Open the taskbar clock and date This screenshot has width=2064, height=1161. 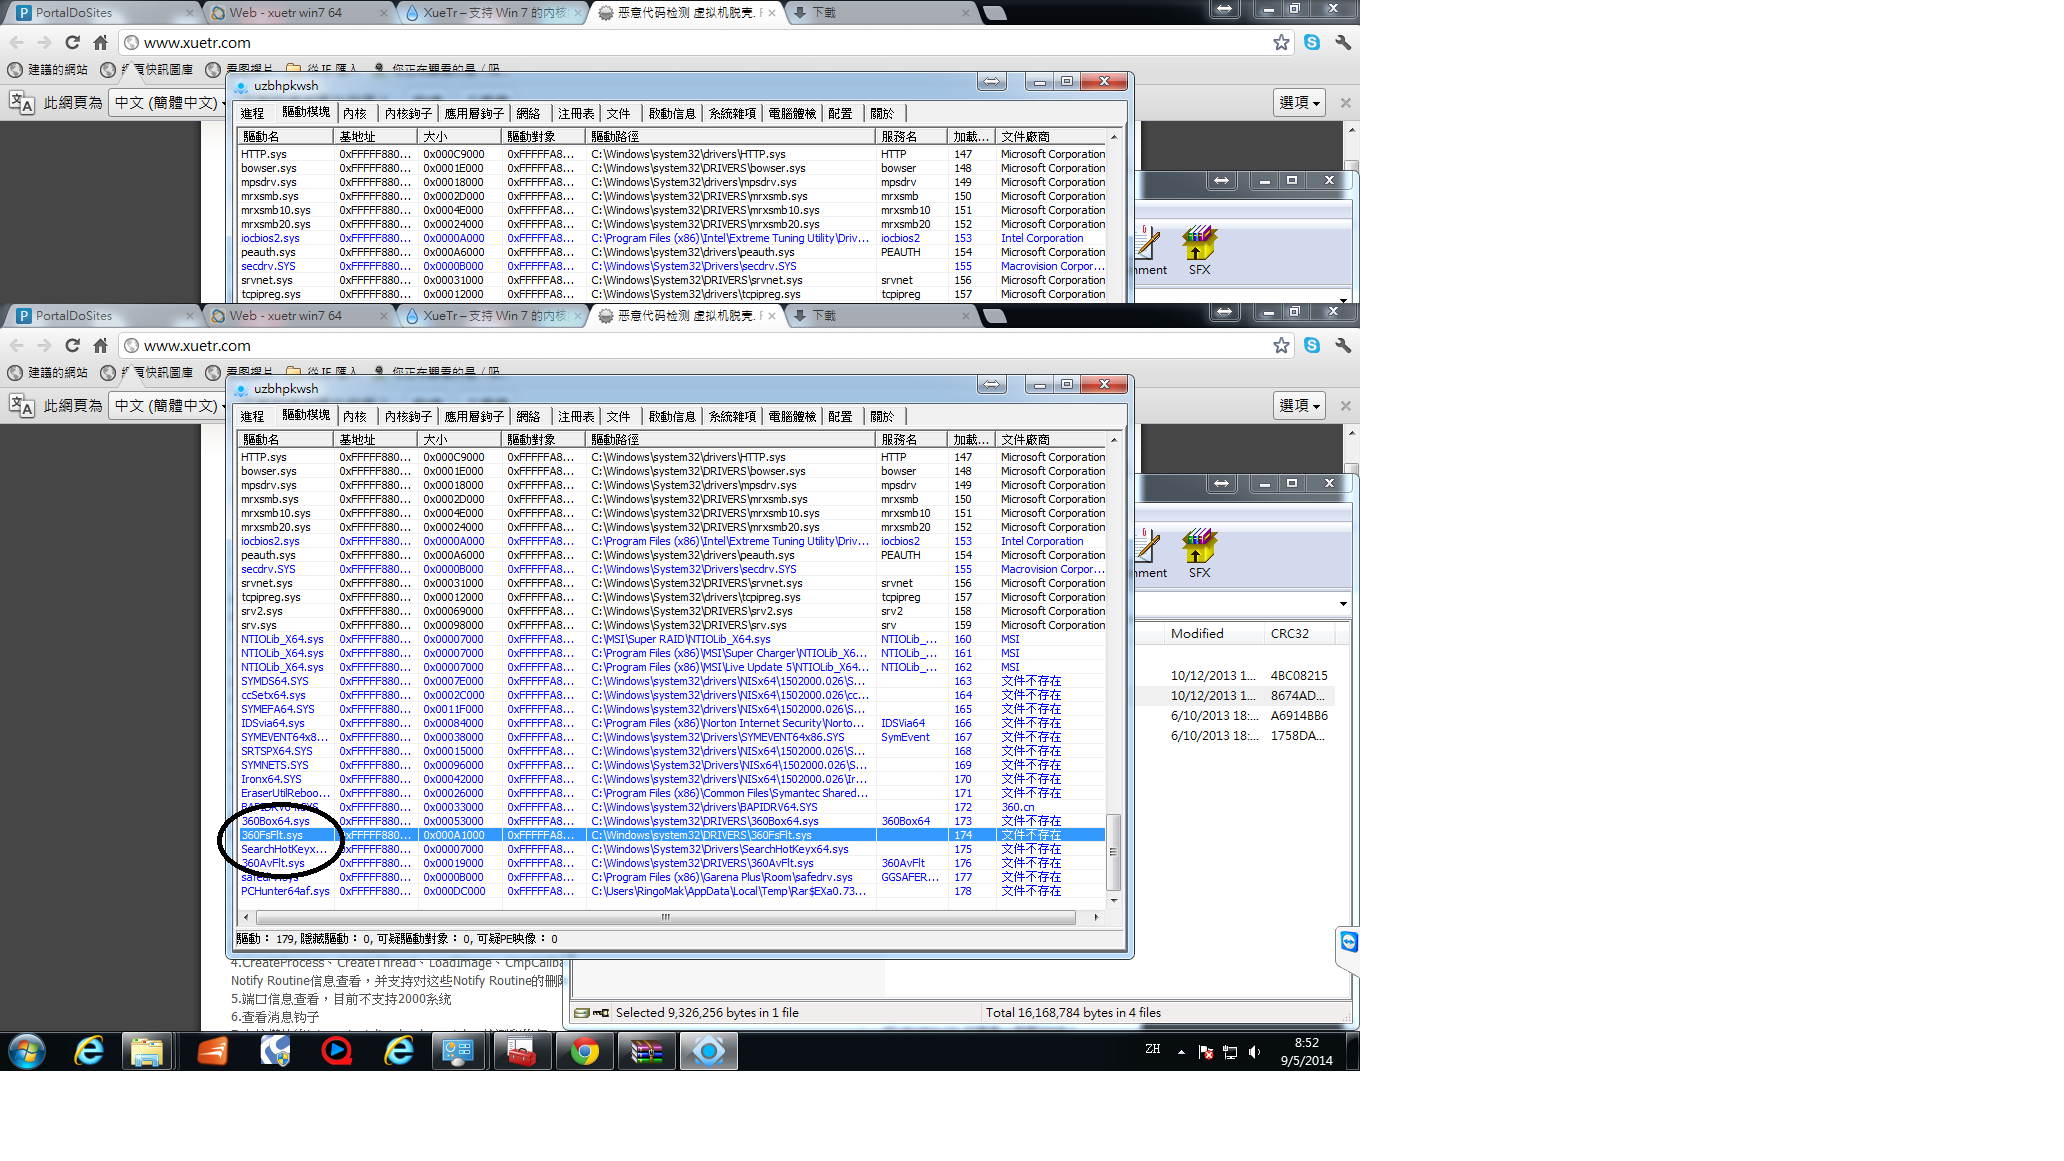click(1306, 1051)
